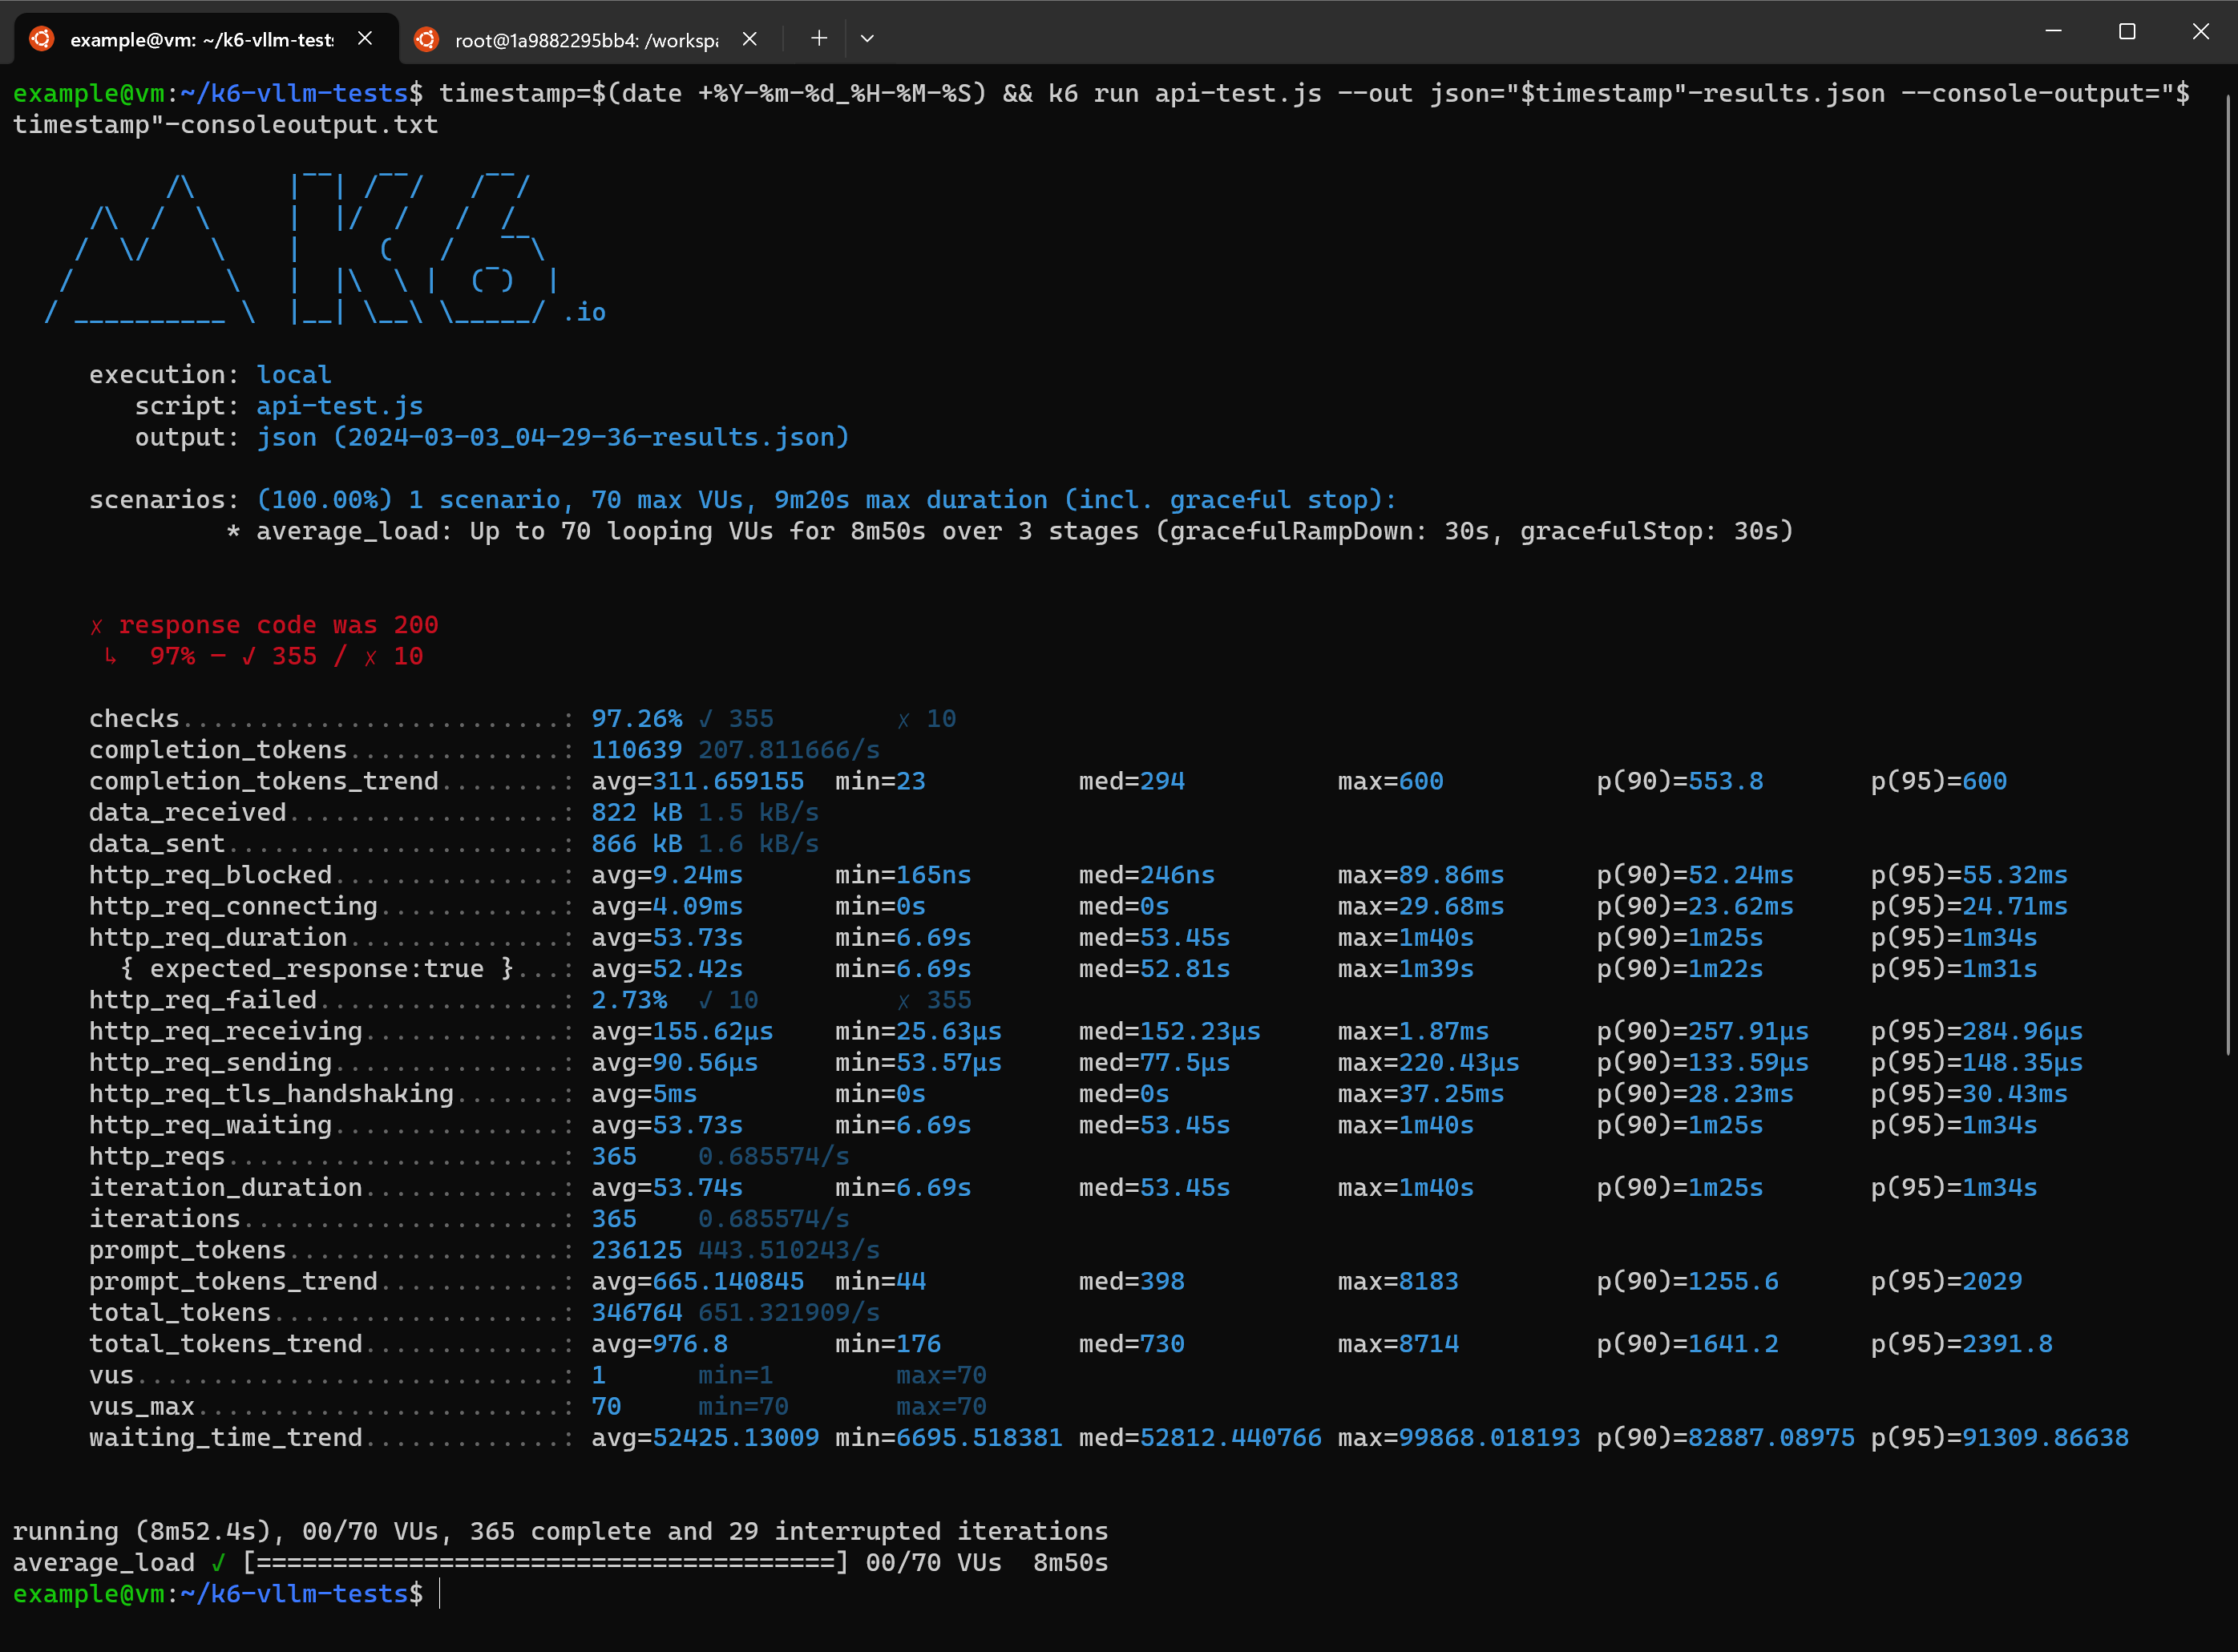Click the terminal prompt cursor at bottom
The height and width of the screenshot is (1652, 2238).
click(440, 1594)
